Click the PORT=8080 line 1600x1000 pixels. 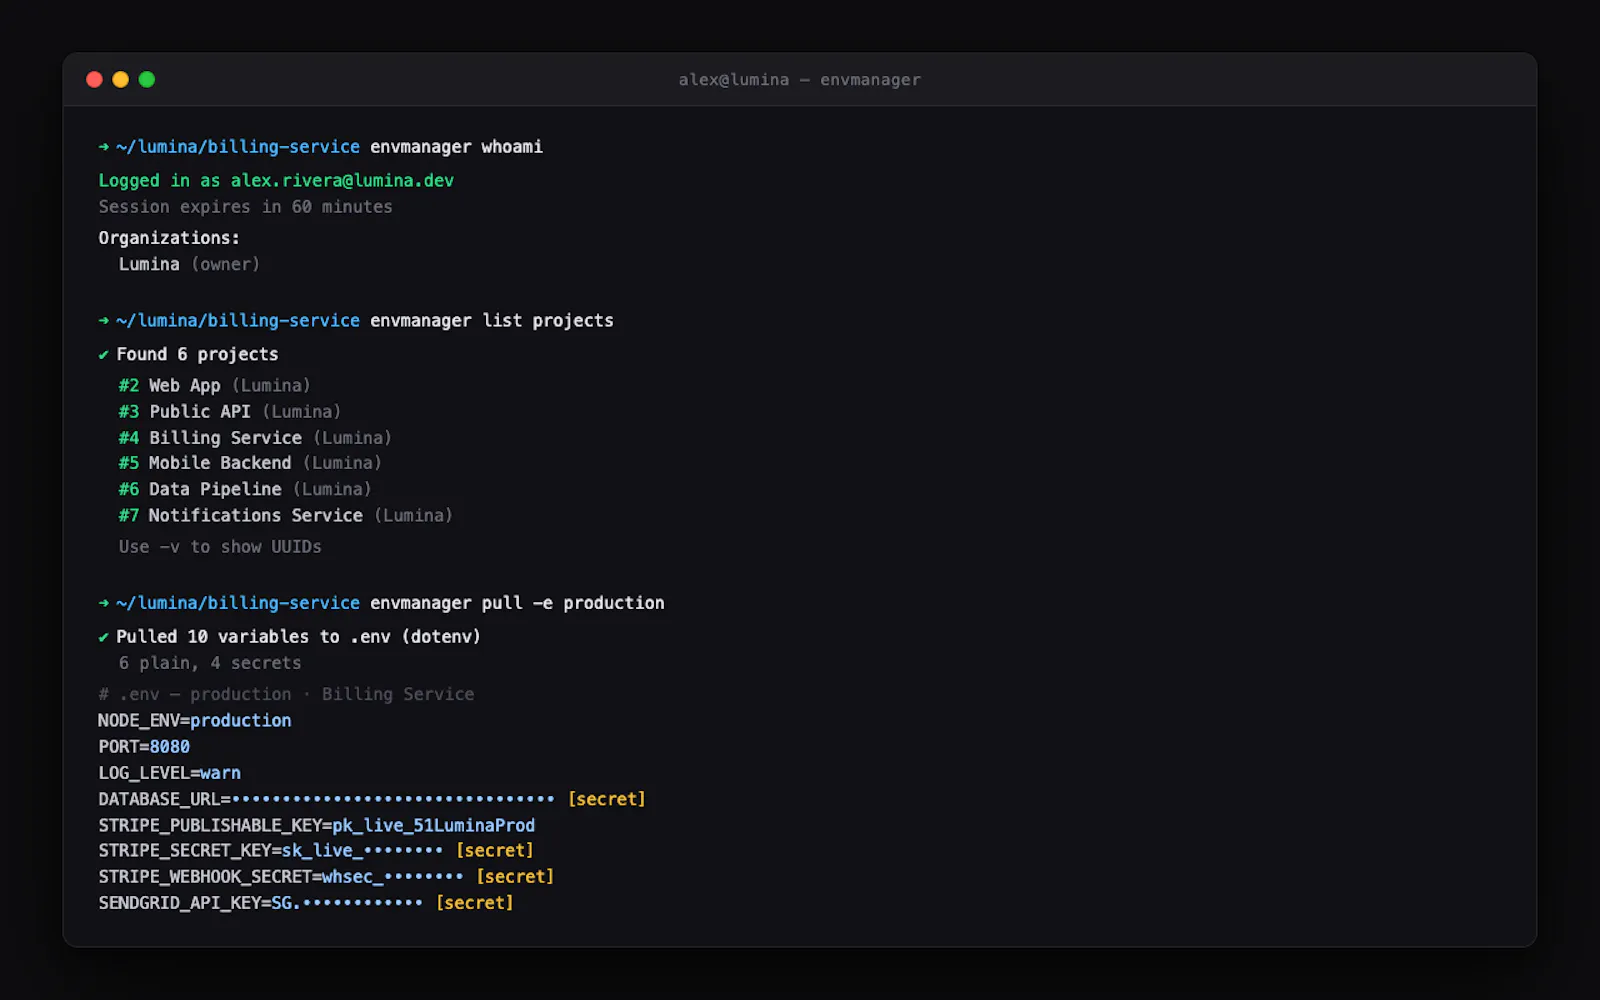coord(144,747)
